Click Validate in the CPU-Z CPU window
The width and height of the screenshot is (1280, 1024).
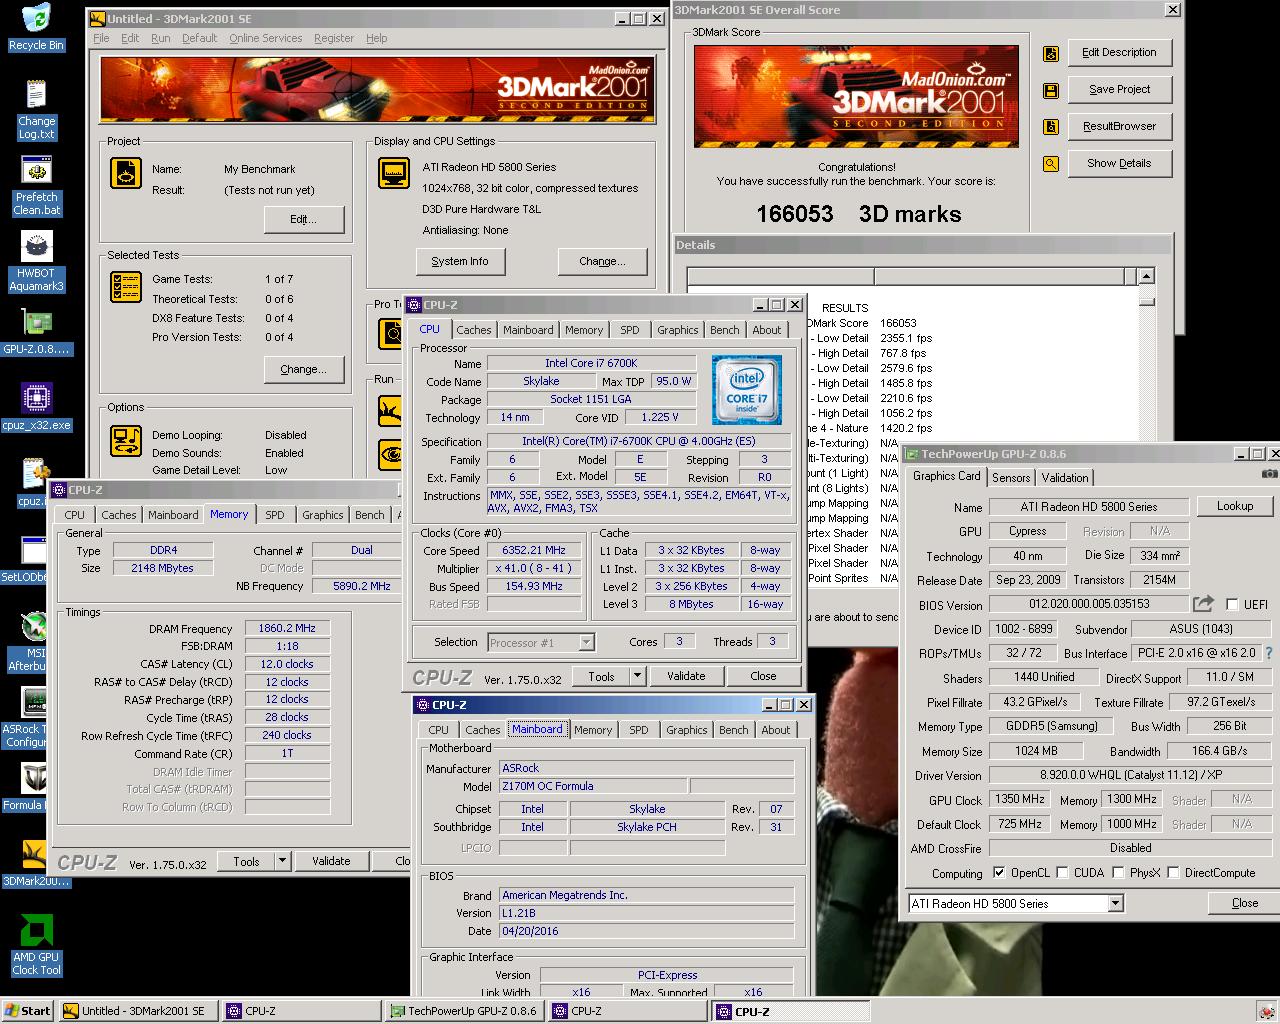(686, 676)
